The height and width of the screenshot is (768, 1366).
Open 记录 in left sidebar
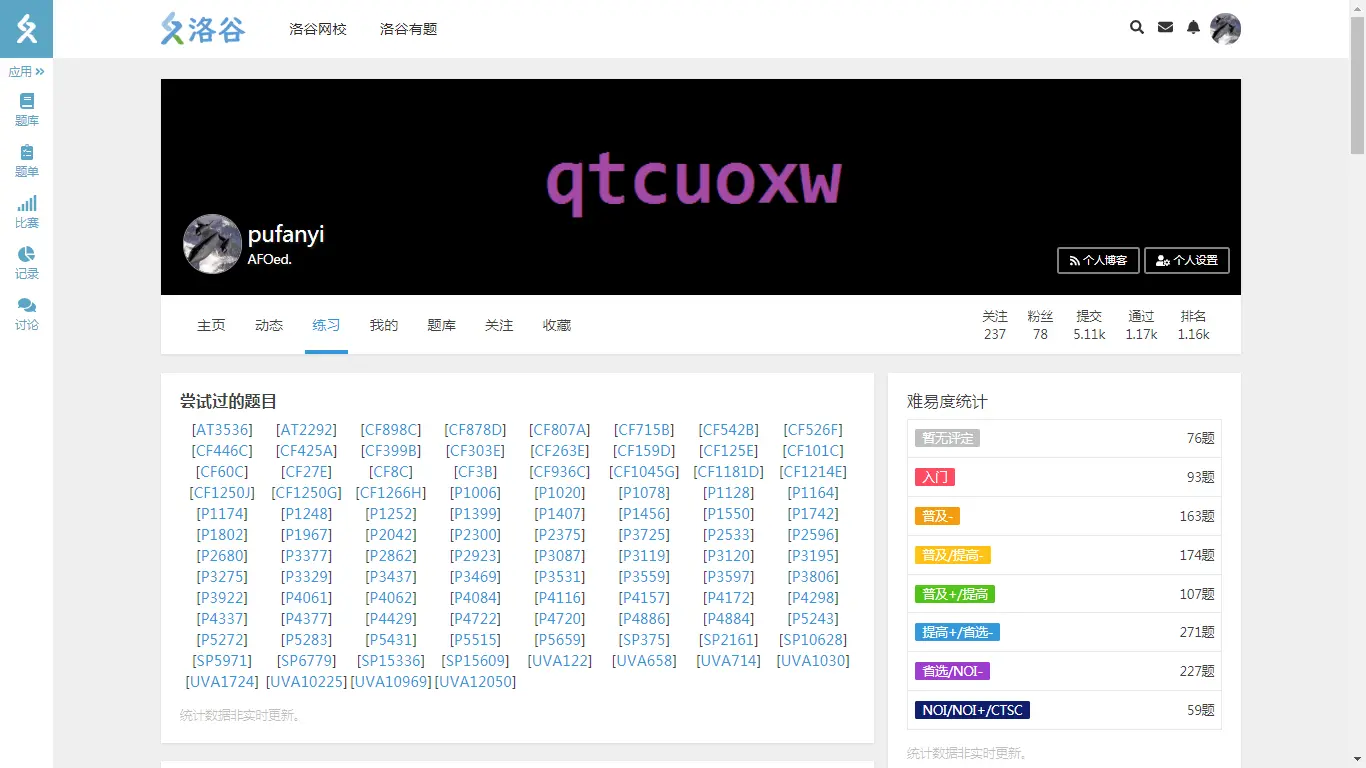(x=27, y=262)
